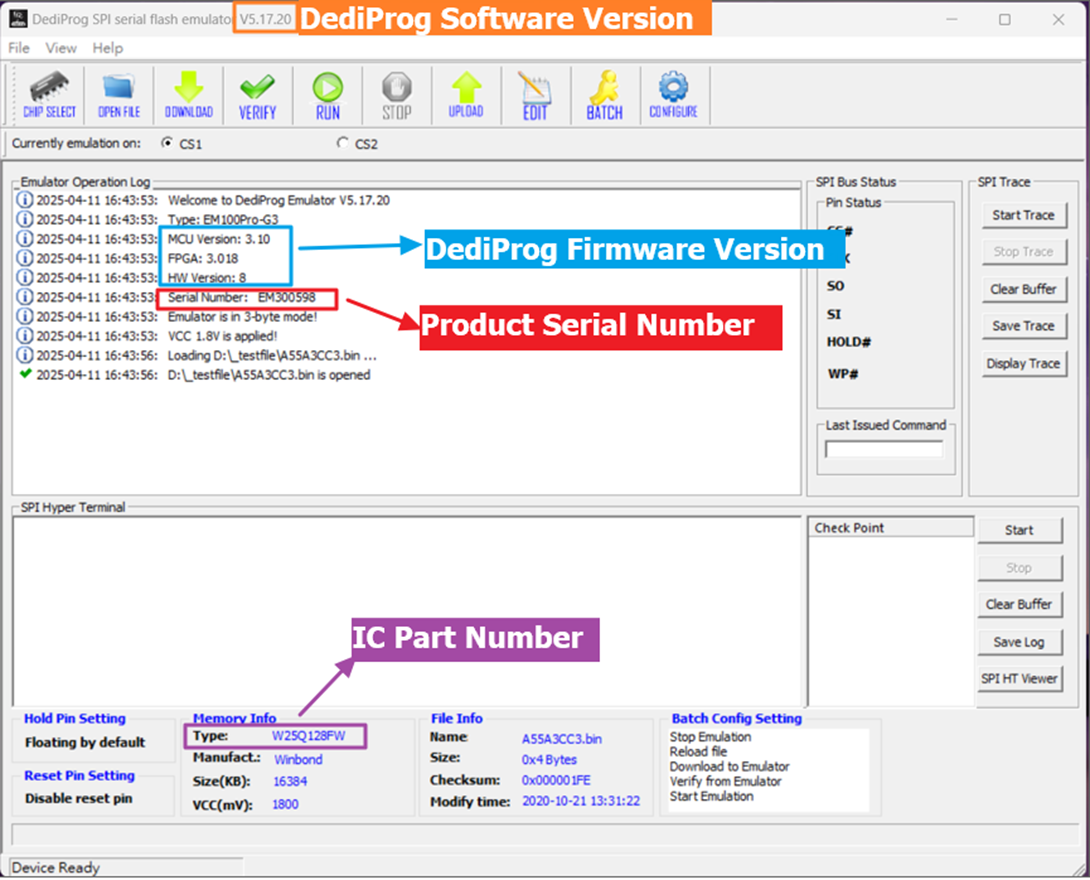
Task: Open the Help menu
Action: (108, 48)
